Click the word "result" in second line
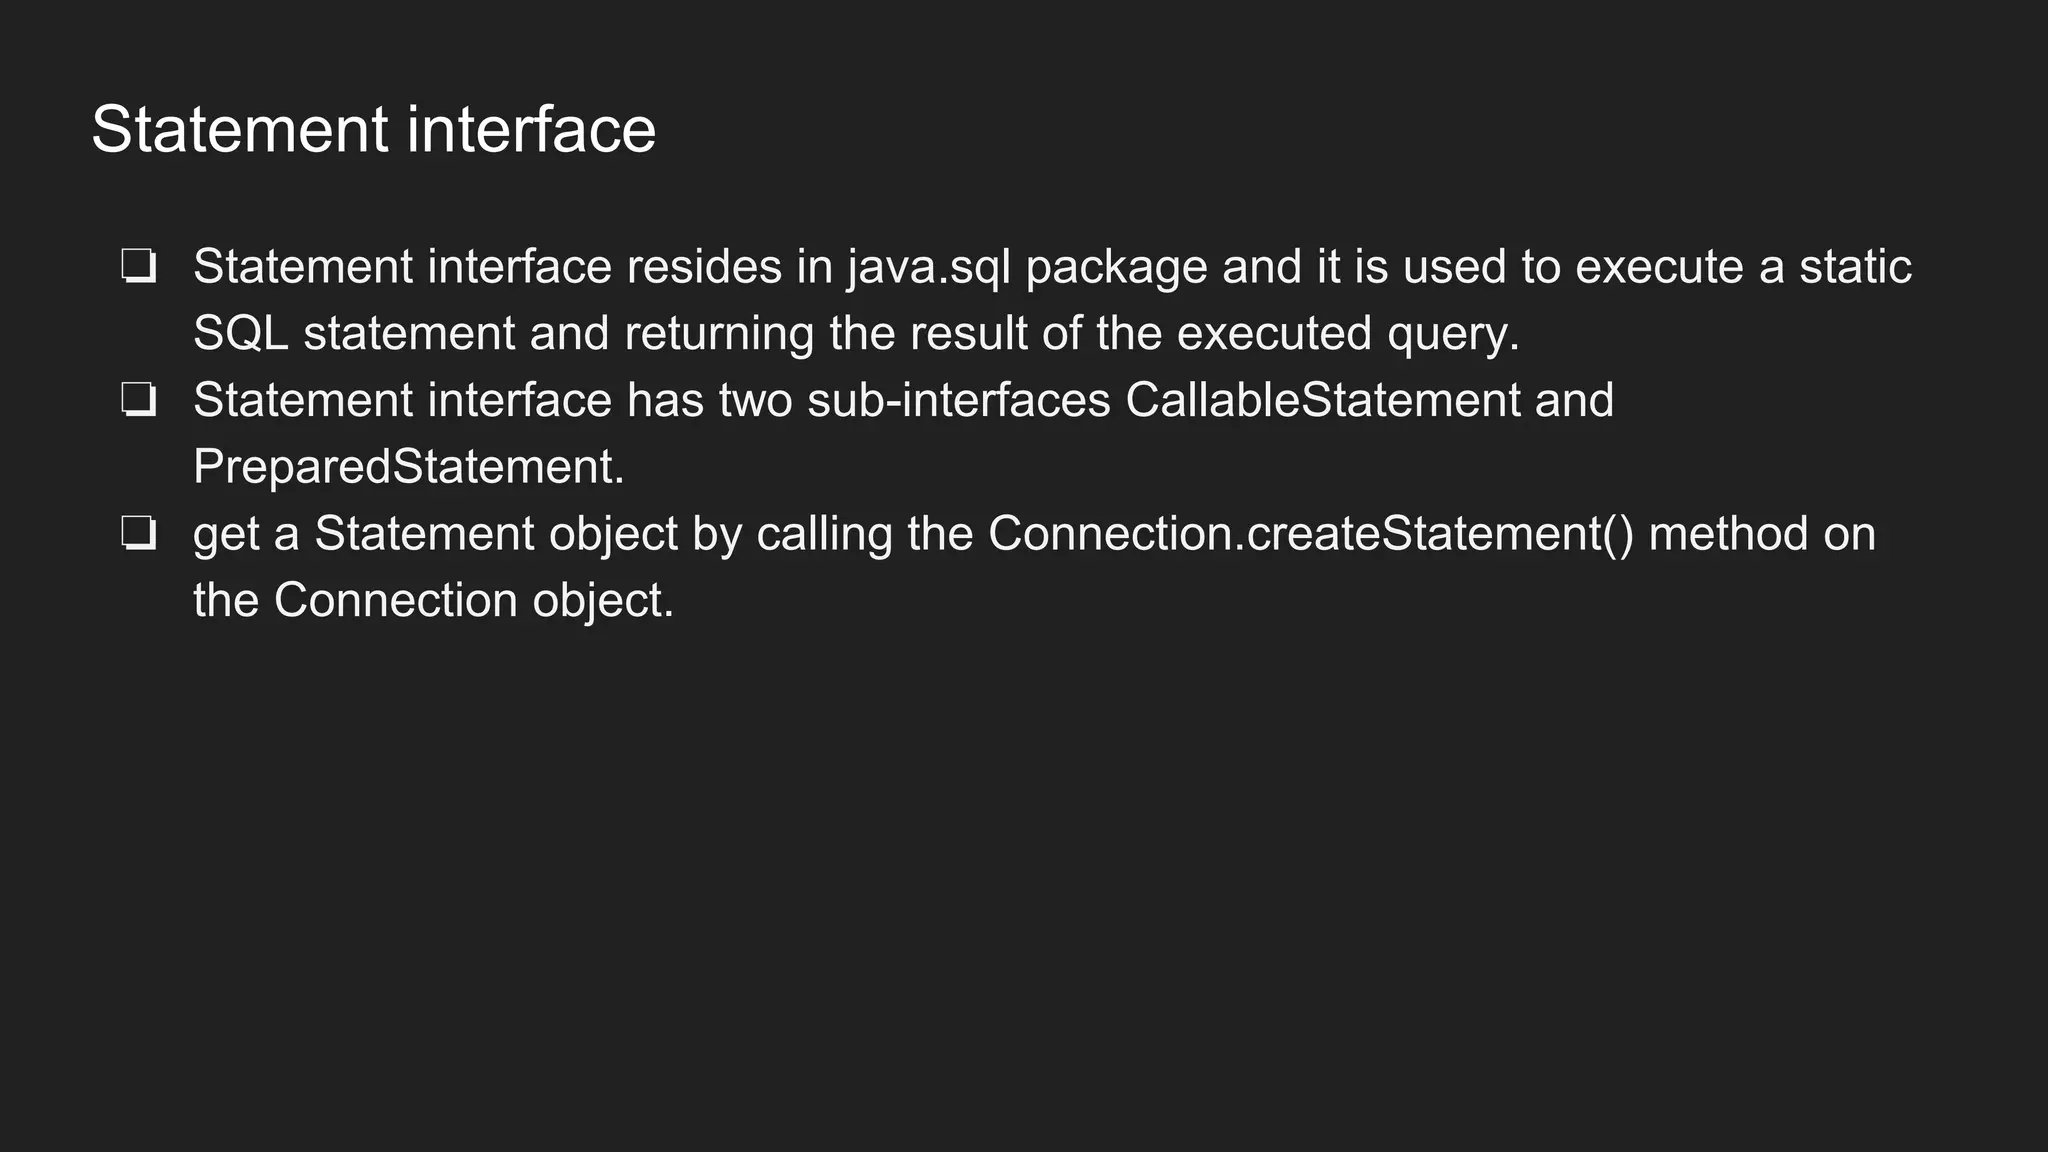Image resolution: width=2048 pixels, height=1152 pixels. click(970, 334)
